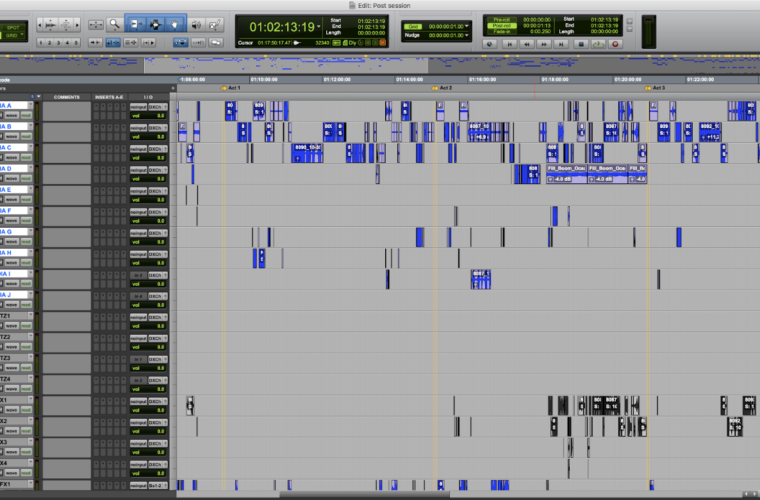Open Grid value dropdown arrow
The image size is (760, 500).
click(467, 26)
